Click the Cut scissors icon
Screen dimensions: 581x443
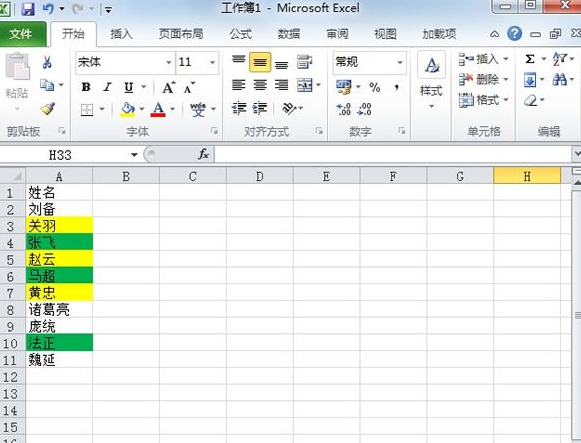pyautogui.click(x=47, y=62)
